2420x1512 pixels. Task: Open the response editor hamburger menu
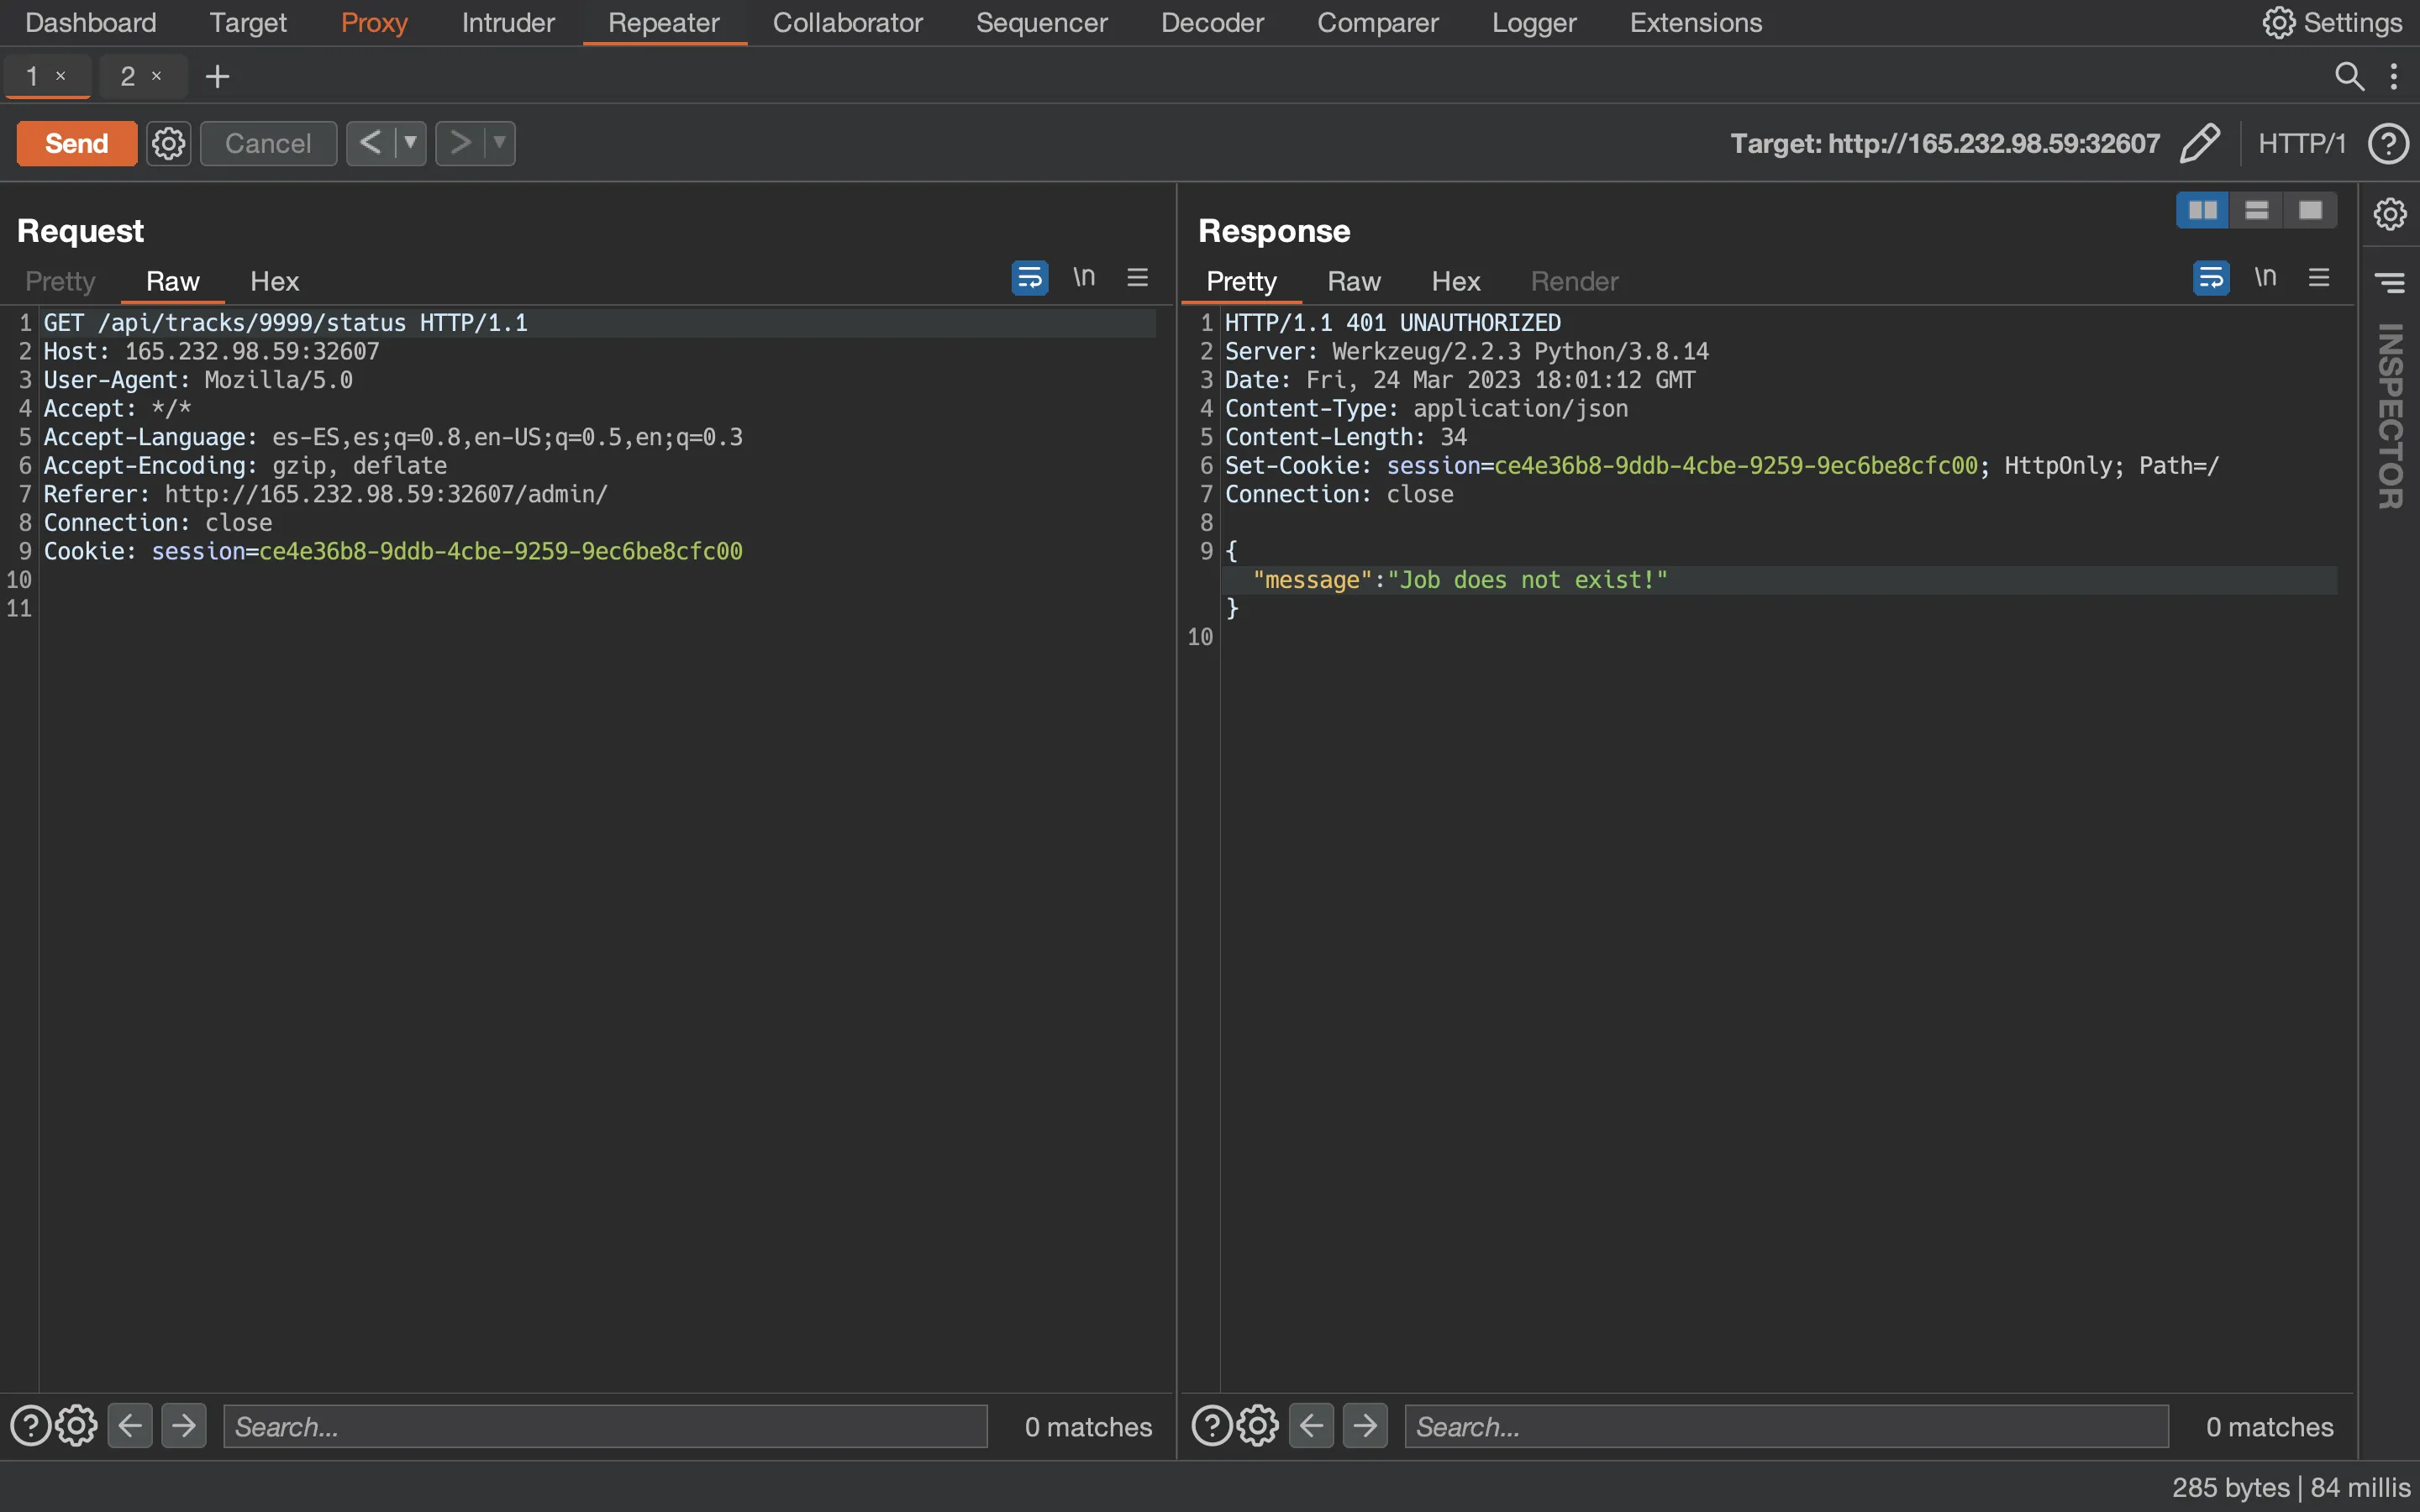click(2319, 277)
